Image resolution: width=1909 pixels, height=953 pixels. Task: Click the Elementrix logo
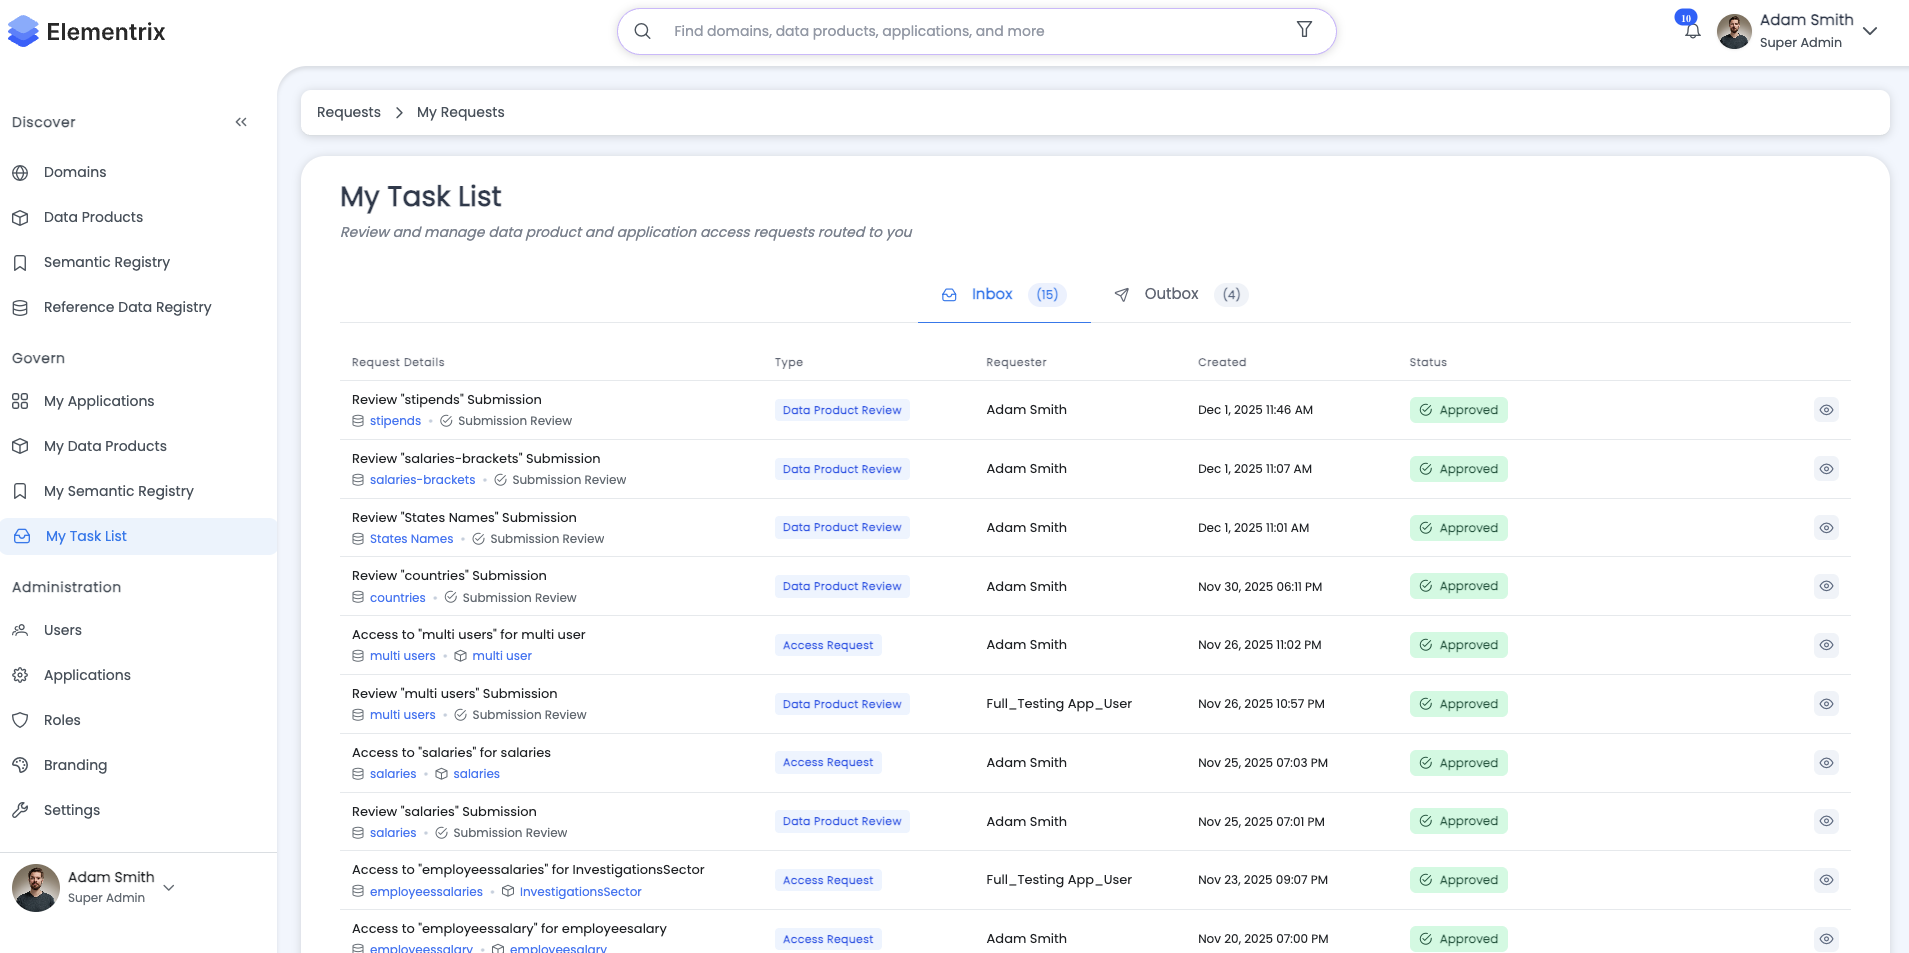(x=87, y=32)
